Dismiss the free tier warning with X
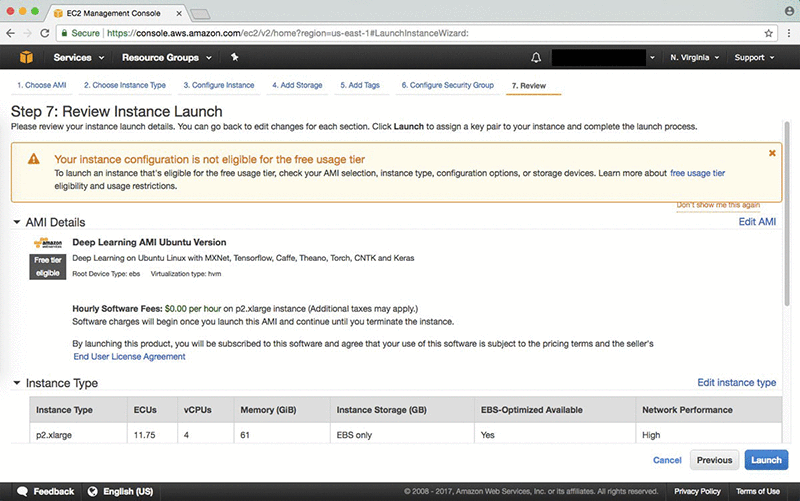The image size is (800, 501). tap(772, 153)
